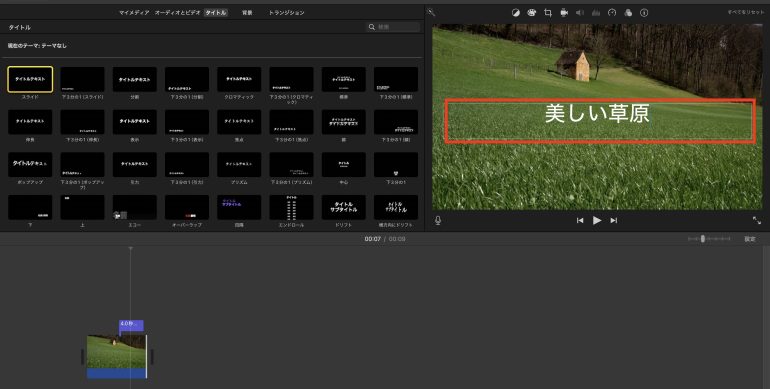Image resolution: width=770 pixels, height=389 pixels.
Task: Select the 下3分の1(スライド) title thumbnail
Action: [82, 80]
